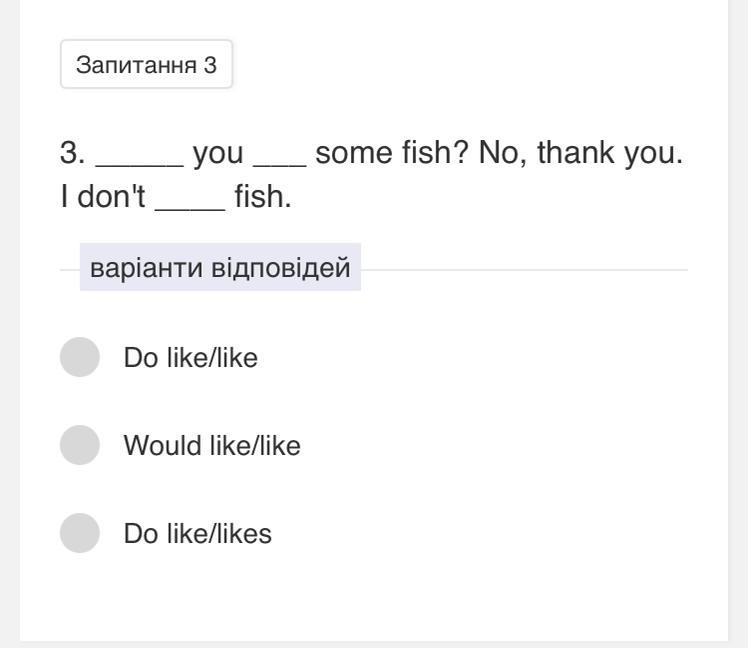Click the empty white area under "Do like/likes"

(x=374, y=595)
